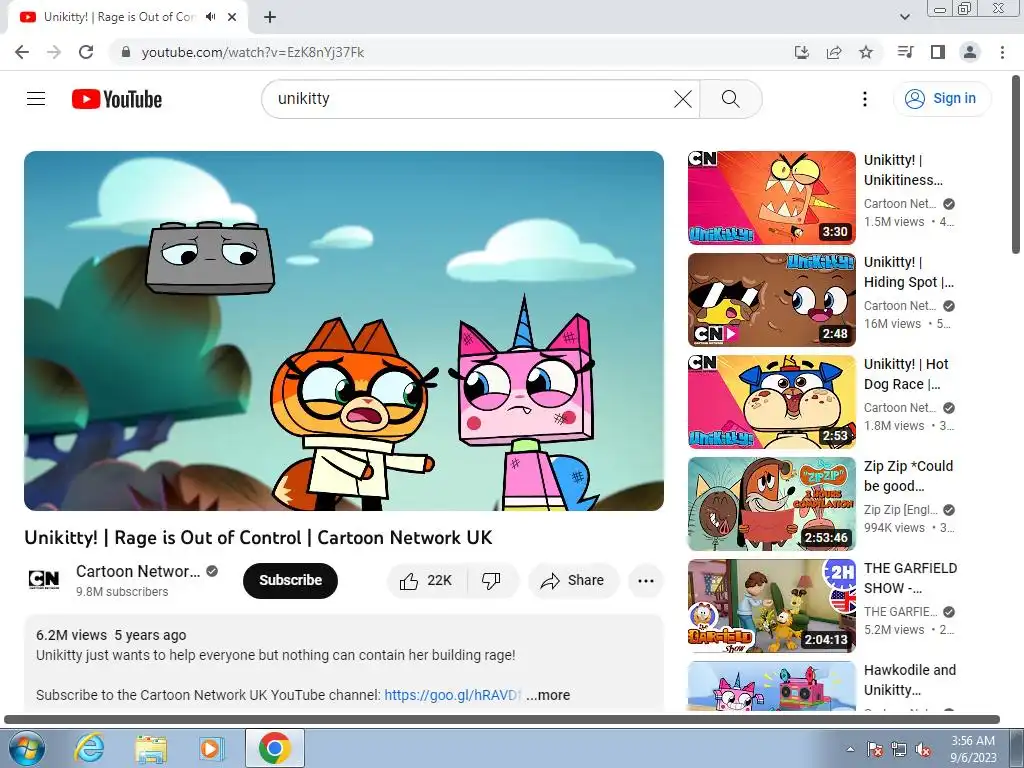Open Zip Zip compilation thumbnail
This screenshot has width=1024, height=768.
771,504
